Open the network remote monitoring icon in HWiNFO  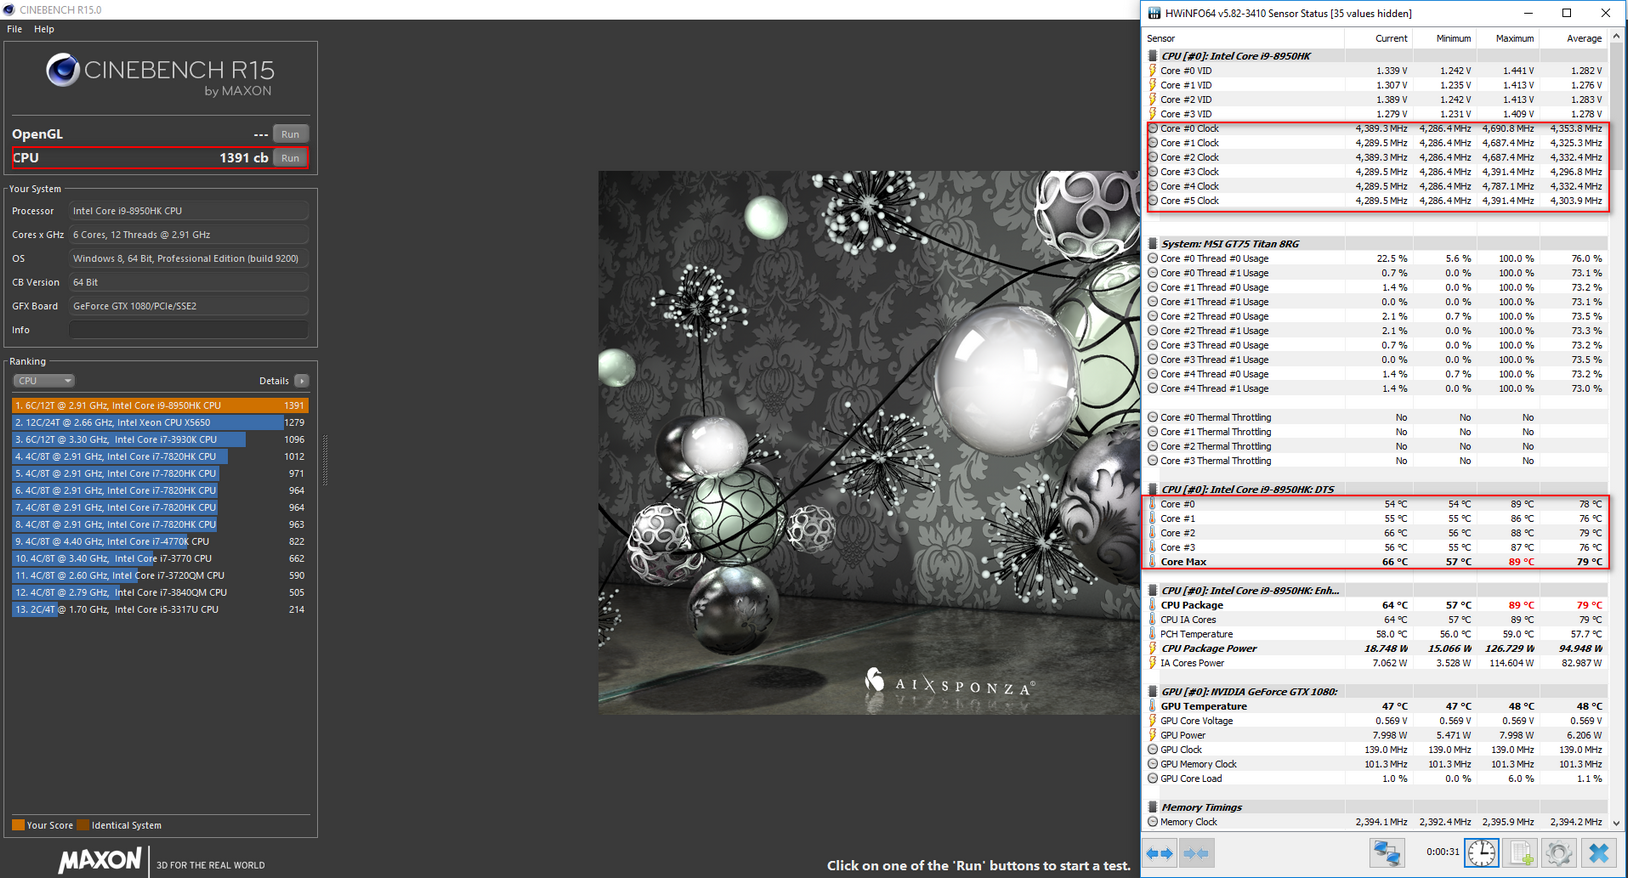click(x=1386, y=853)
